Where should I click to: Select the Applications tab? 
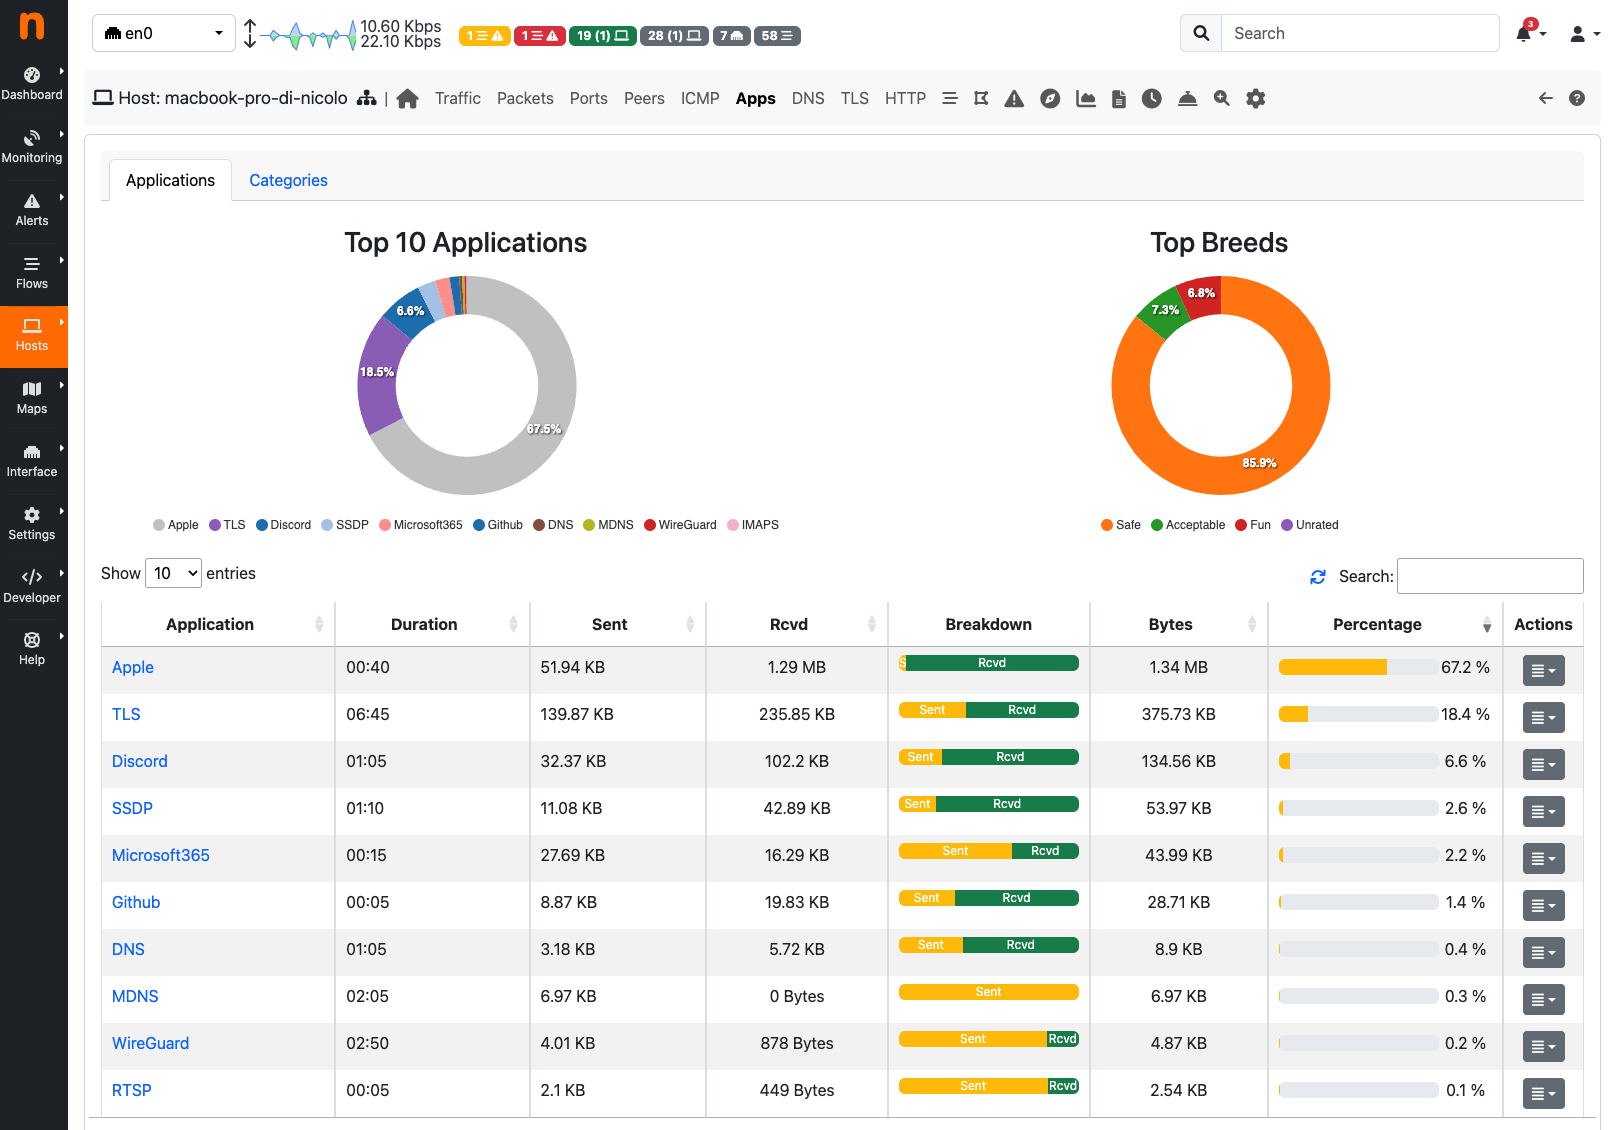[170, 180]
